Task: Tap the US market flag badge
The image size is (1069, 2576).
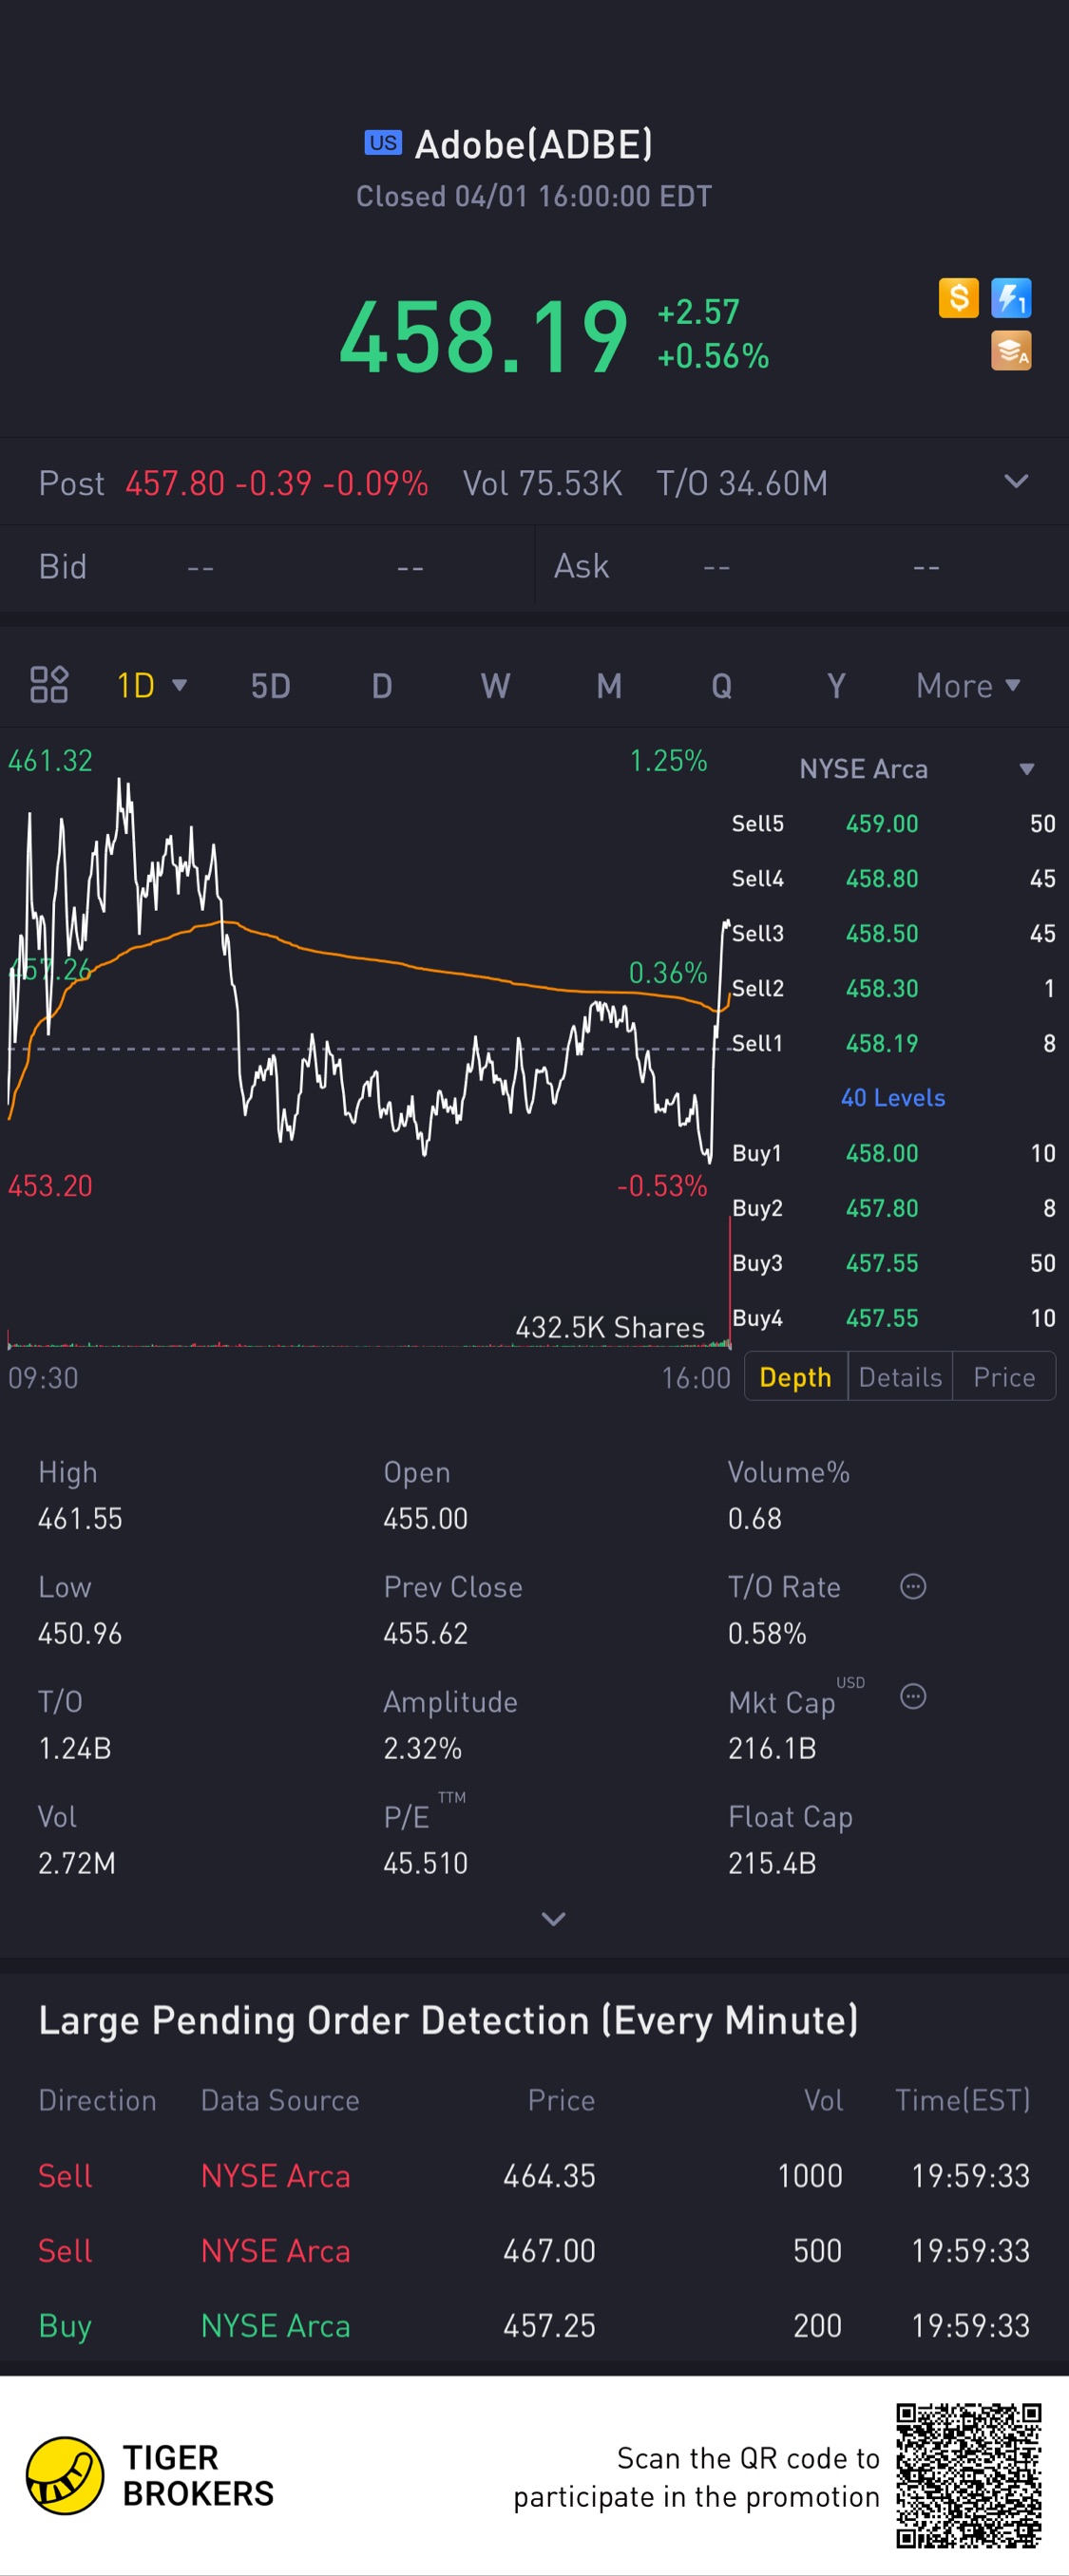Action: tap(383, 143)
